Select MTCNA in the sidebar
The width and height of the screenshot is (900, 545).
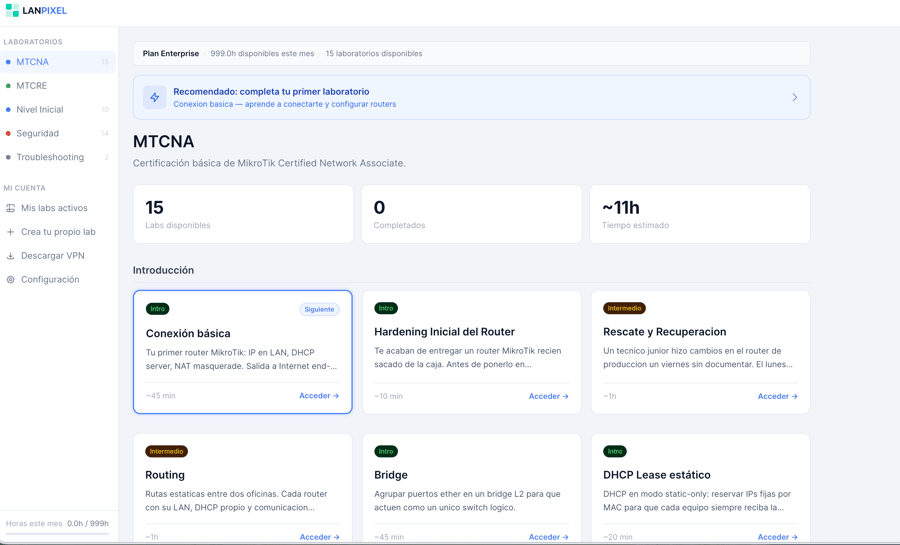[x=58, y=62]
